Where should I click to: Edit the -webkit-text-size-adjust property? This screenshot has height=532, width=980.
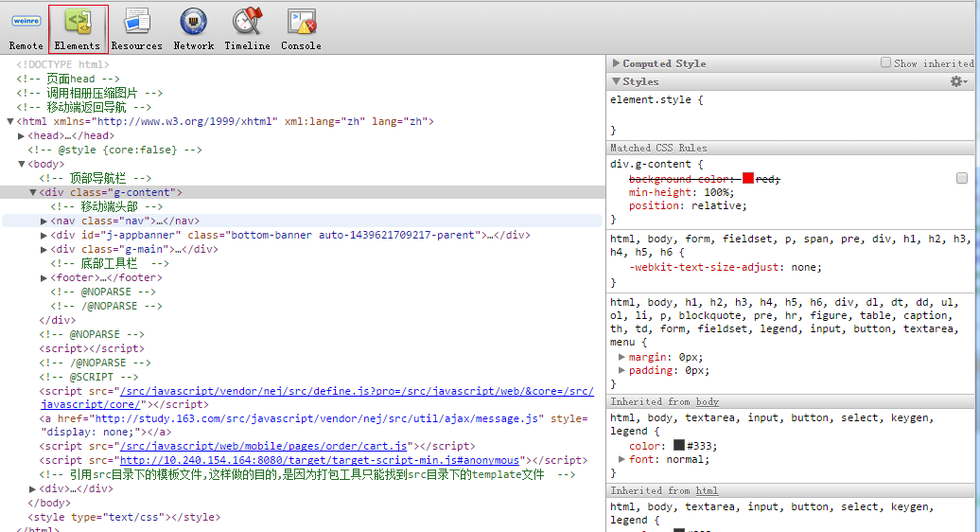tap(725, 267)
